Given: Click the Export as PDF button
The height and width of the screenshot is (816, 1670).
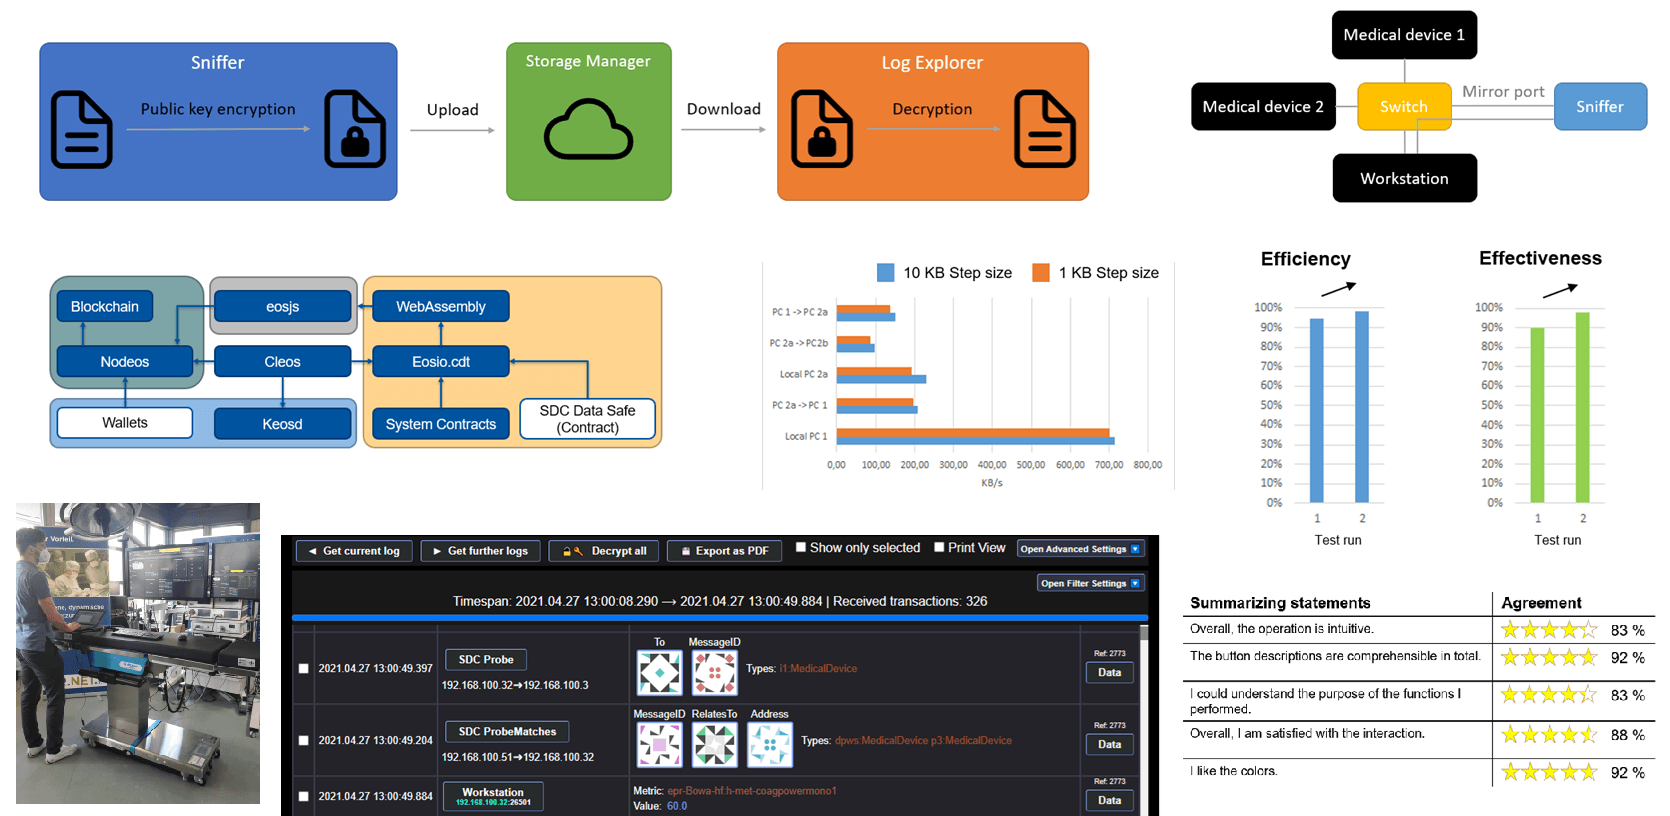Looking at the screenshot, I should (725, 551).
